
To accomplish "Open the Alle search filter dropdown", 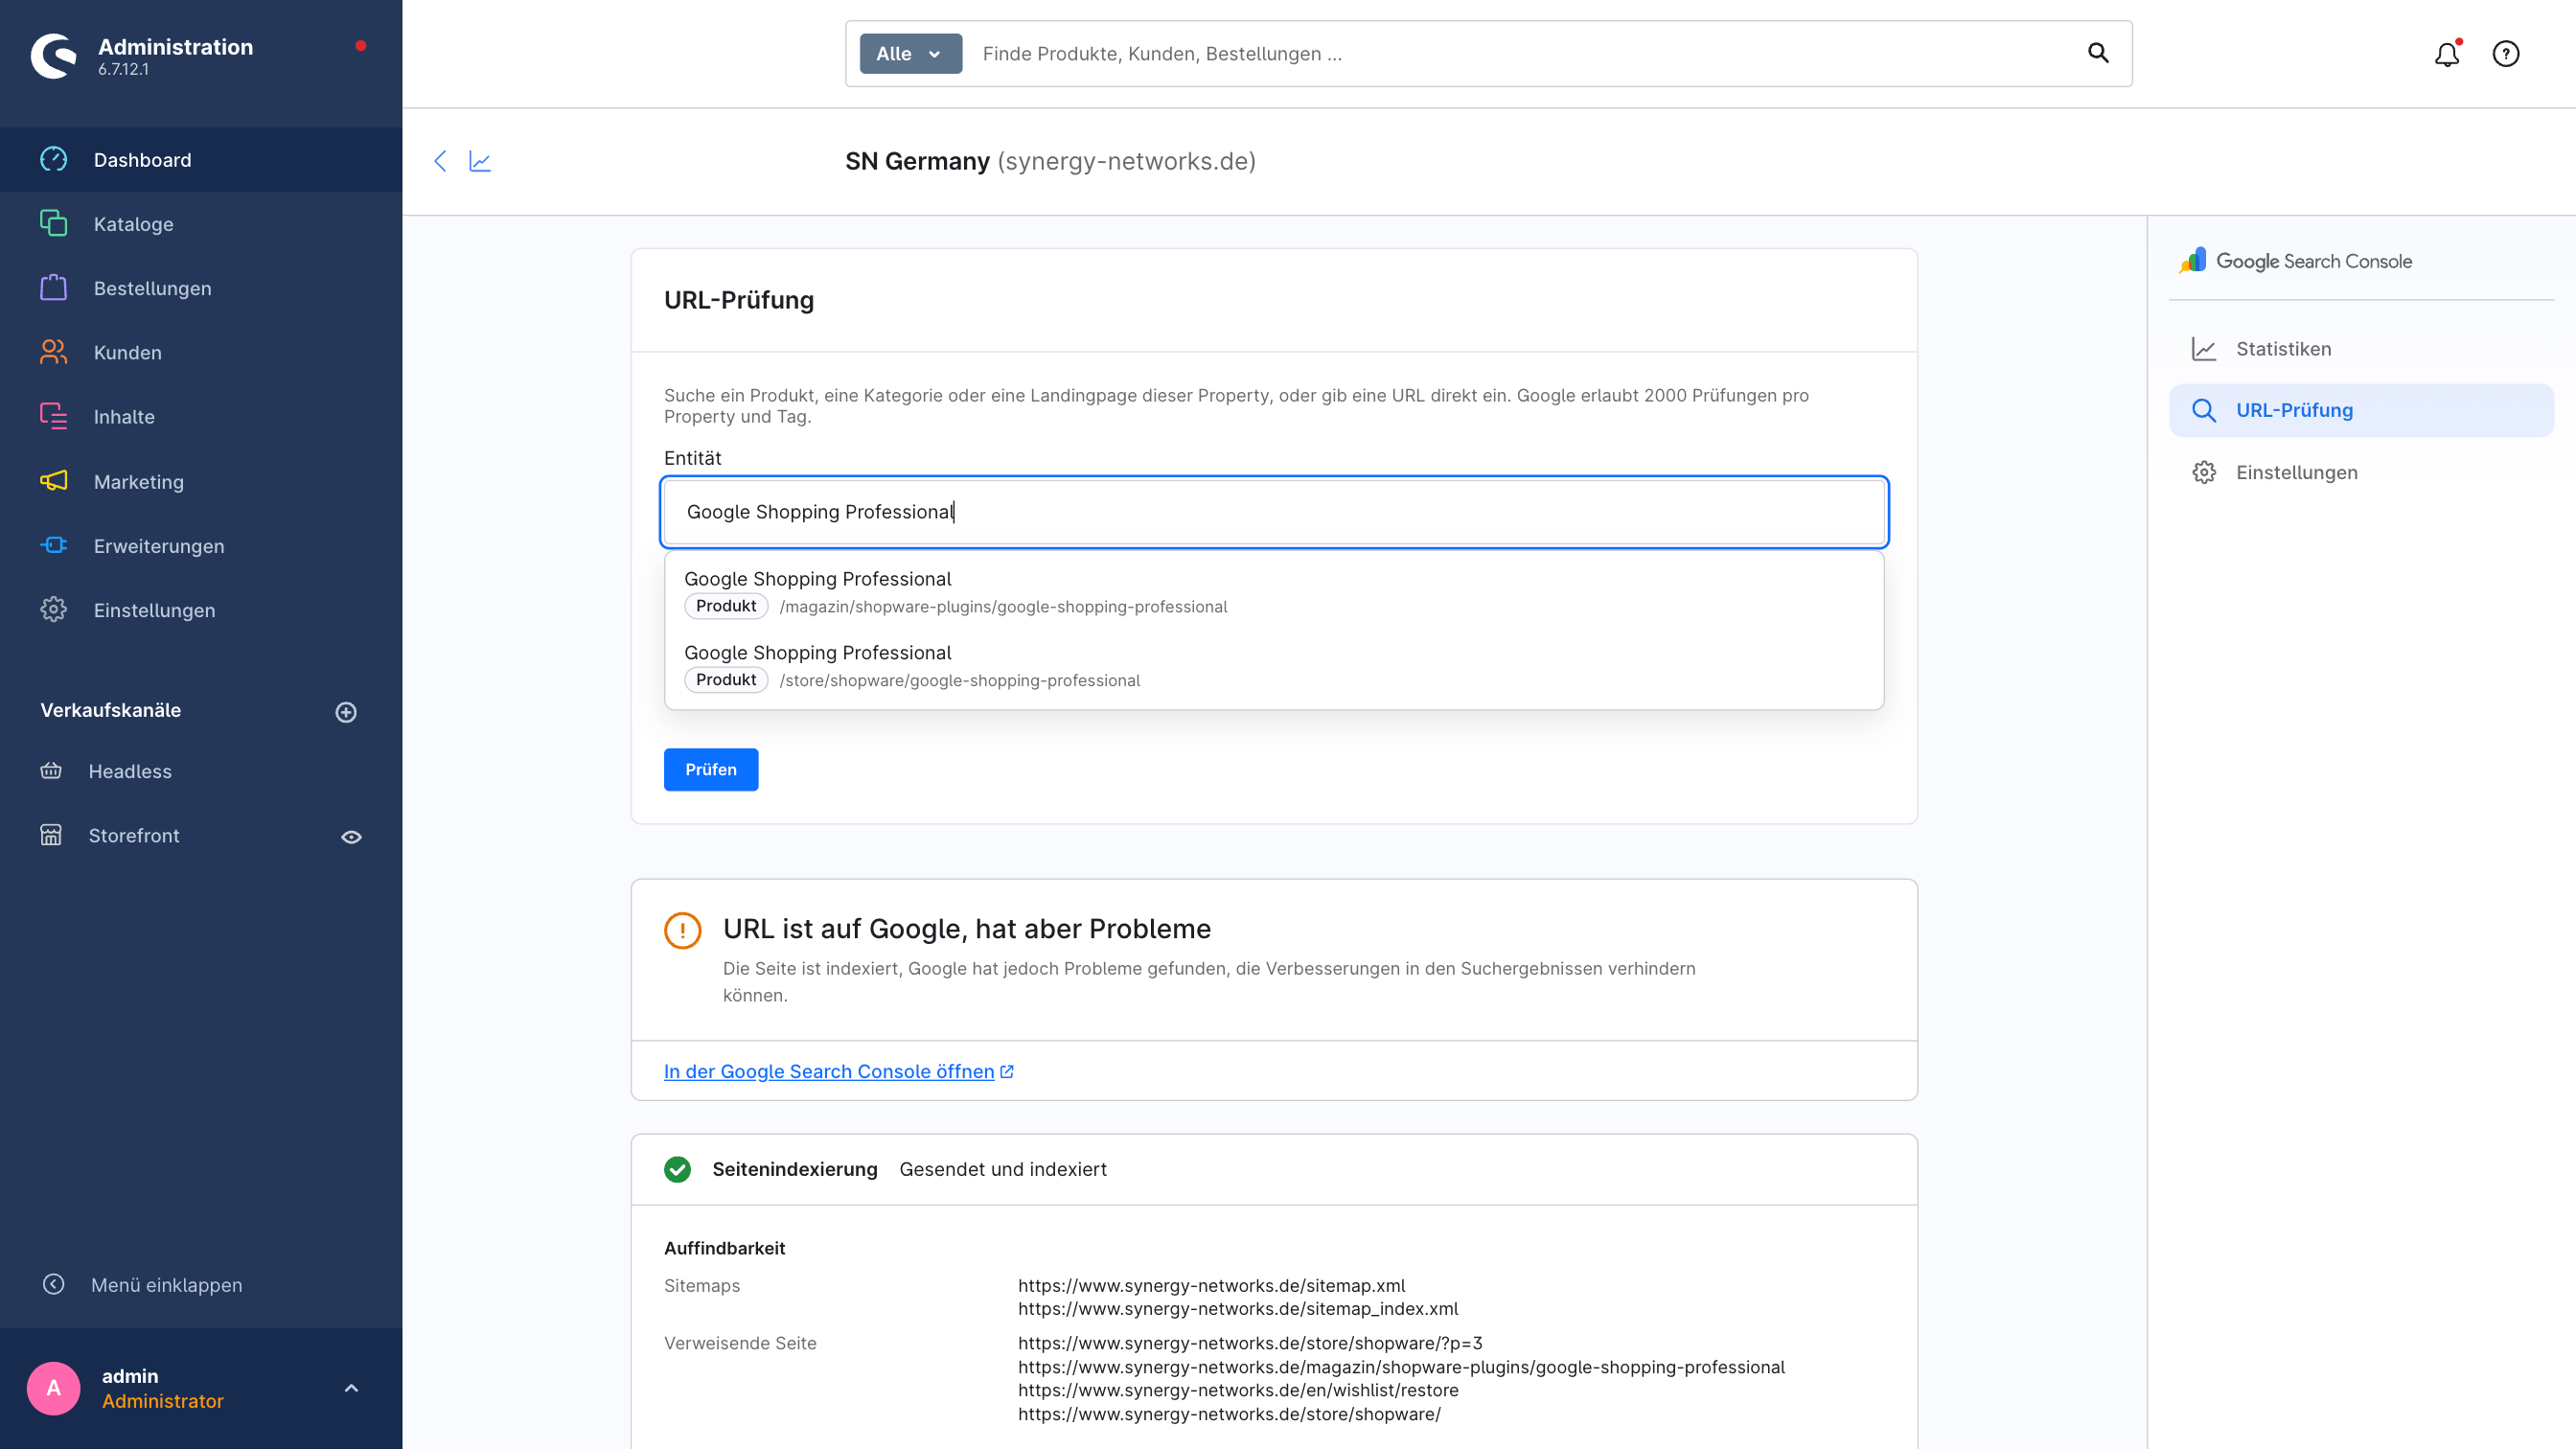I will click(x=910, y=53).
